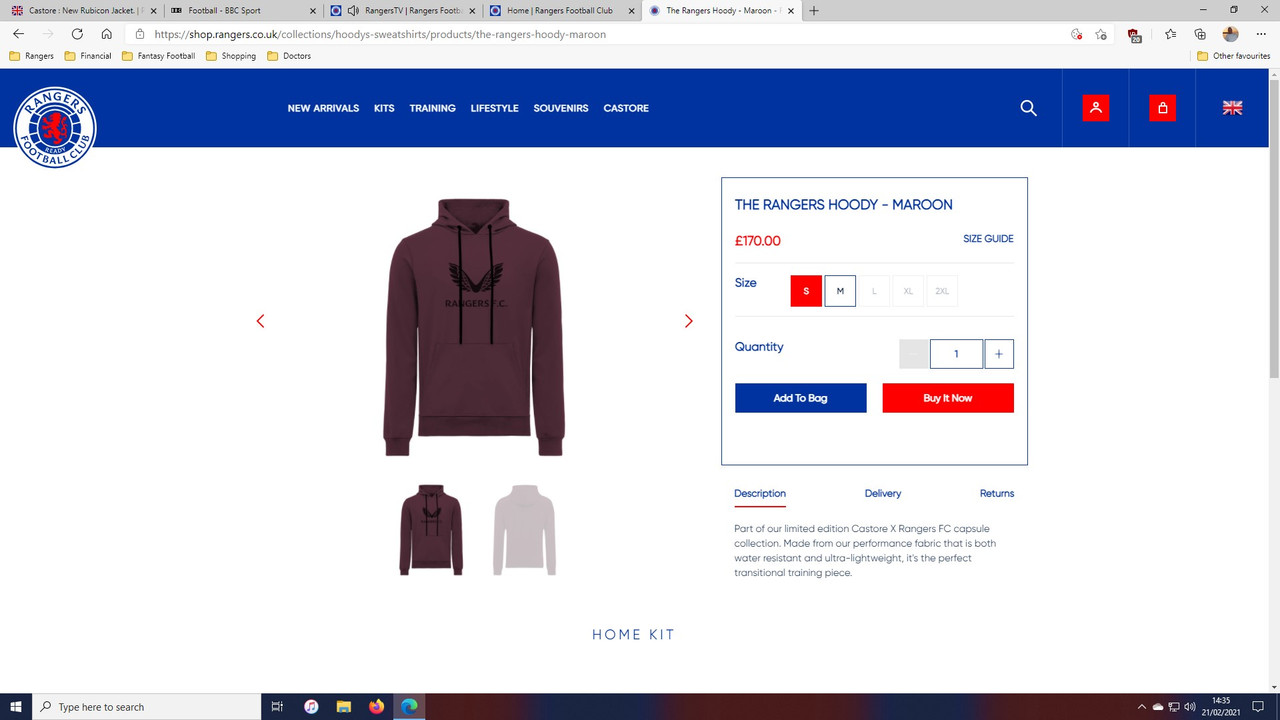
Task: Open the KITS menu in the navigation
Action: click(384, 108)
